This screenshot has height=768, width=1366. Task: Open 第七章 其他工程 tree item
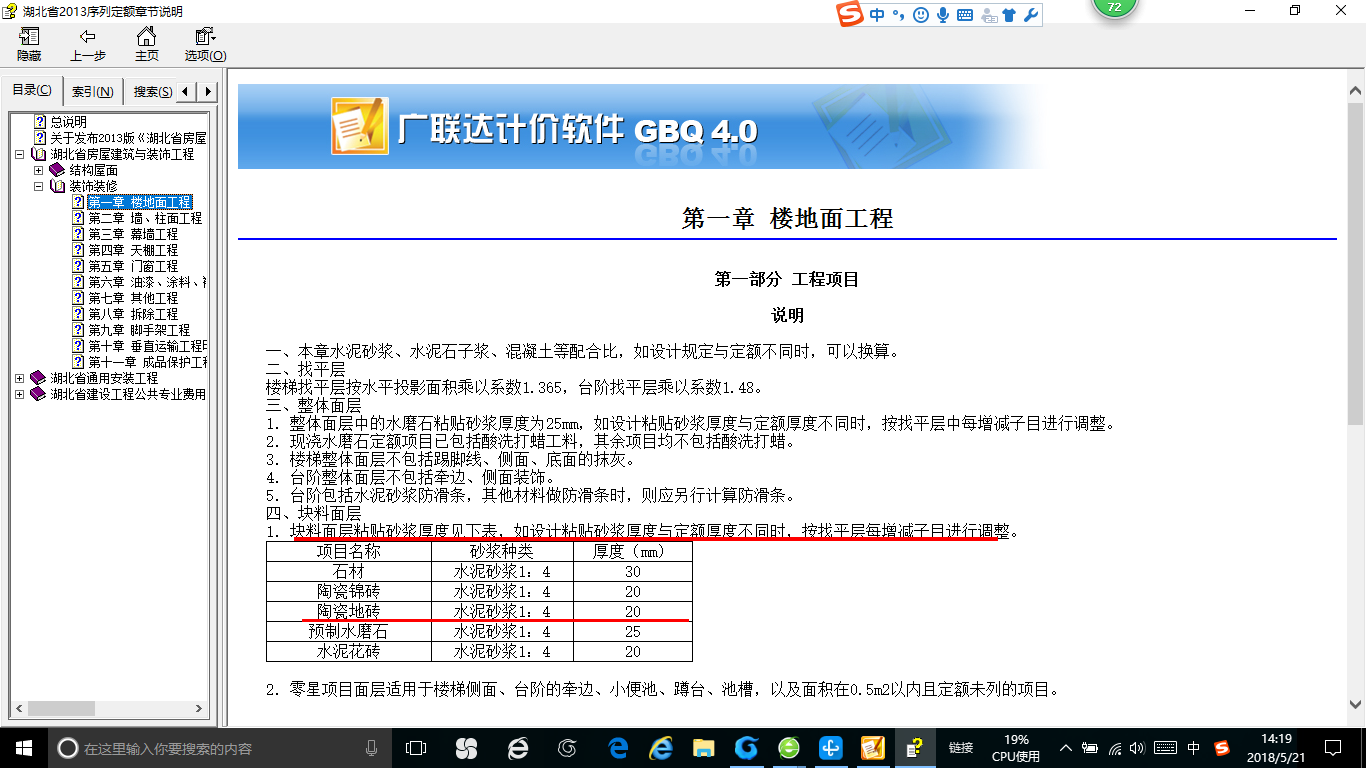pos(133,298)
